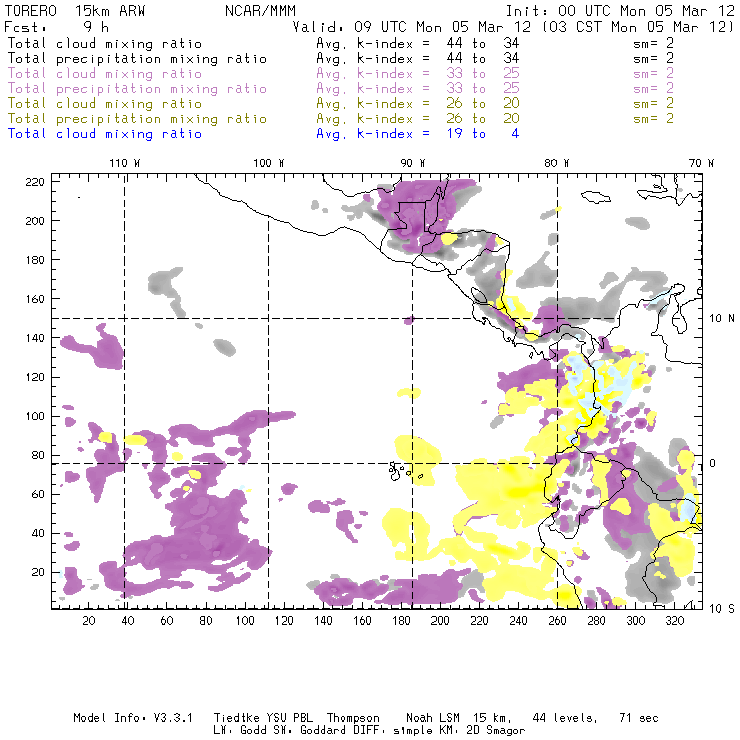Click 'Valid: 09 UTC Mon 05 Mar 12' text
Viewport: 740px width, 740px height.
[412, 27]
